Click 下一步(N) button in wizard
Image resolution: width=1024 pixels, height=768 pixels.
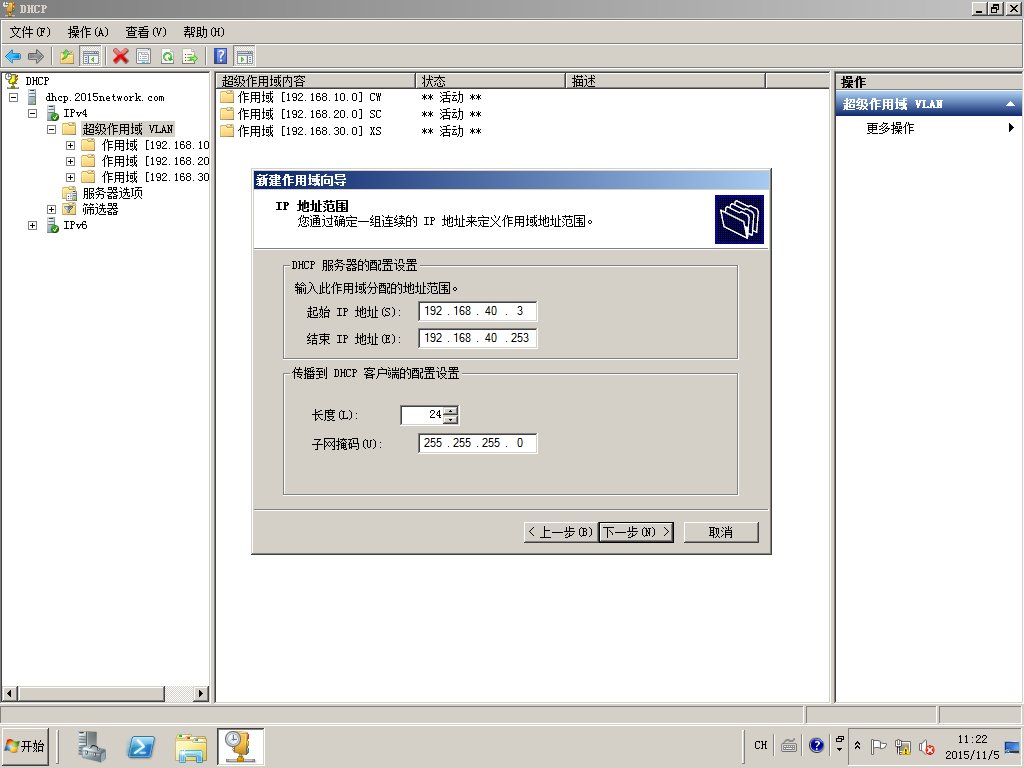636,532
